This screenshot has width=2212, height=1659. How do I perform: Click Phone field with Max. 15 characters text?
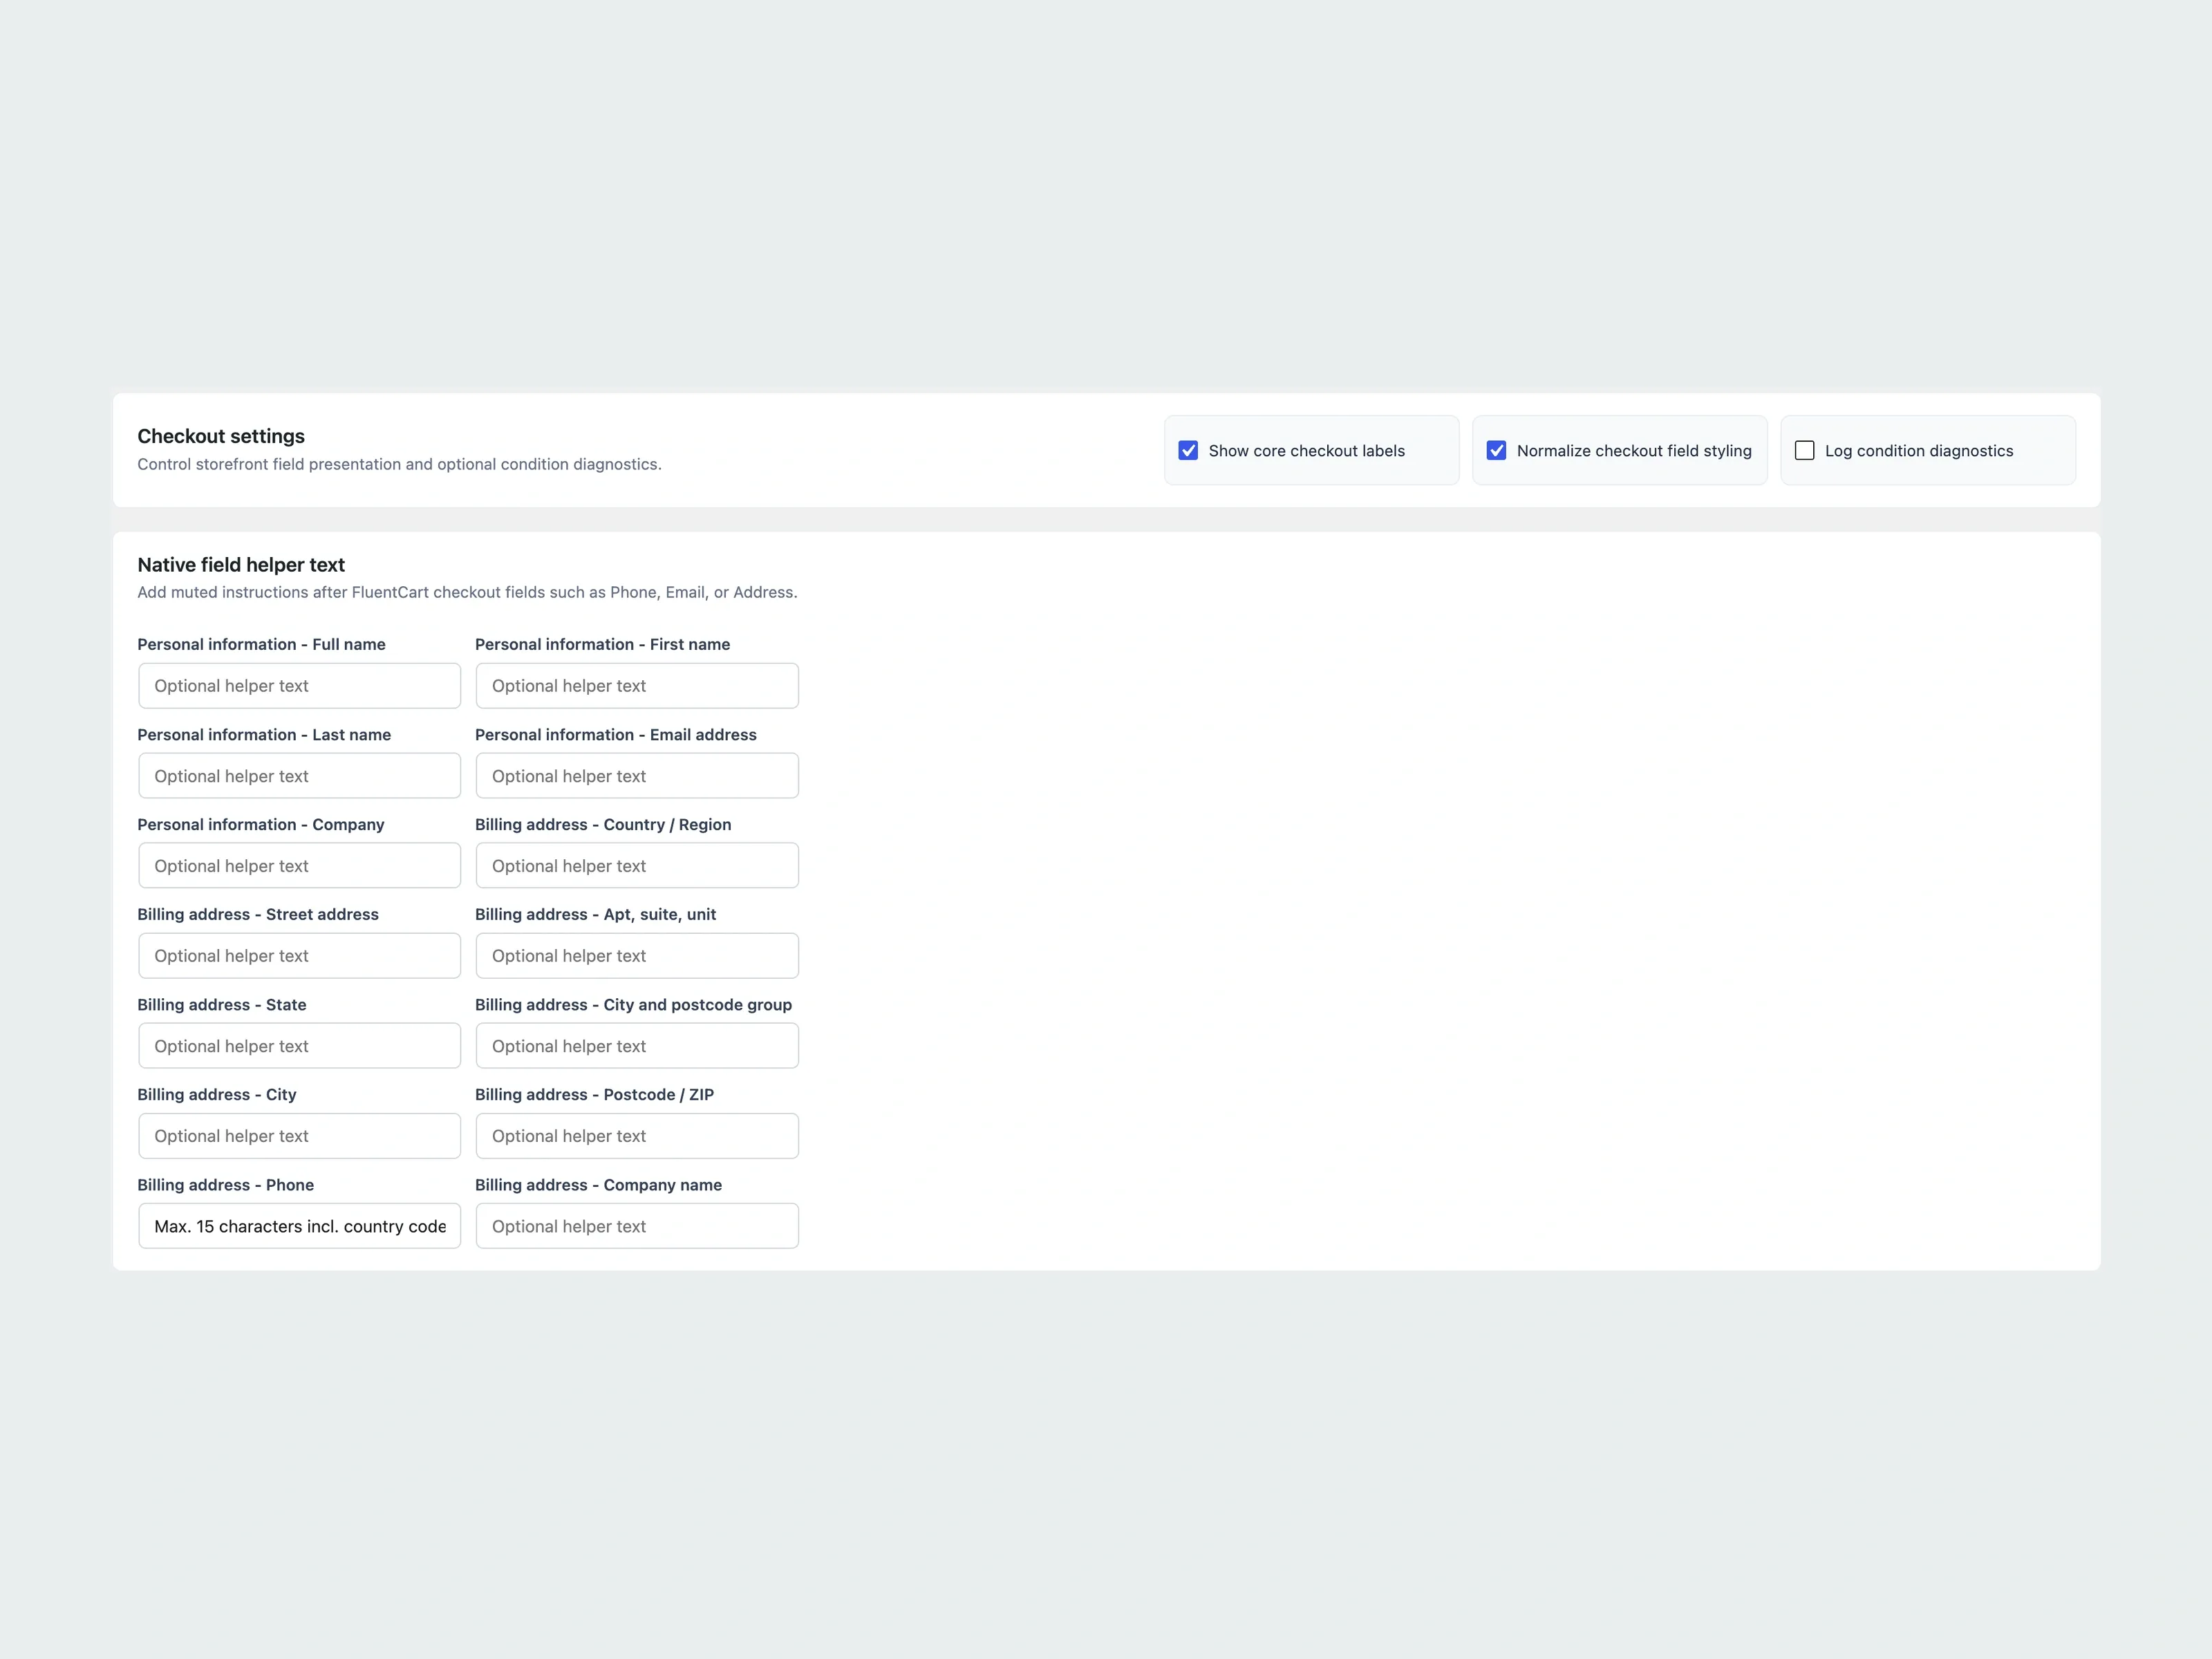(x=299, y=1225)
